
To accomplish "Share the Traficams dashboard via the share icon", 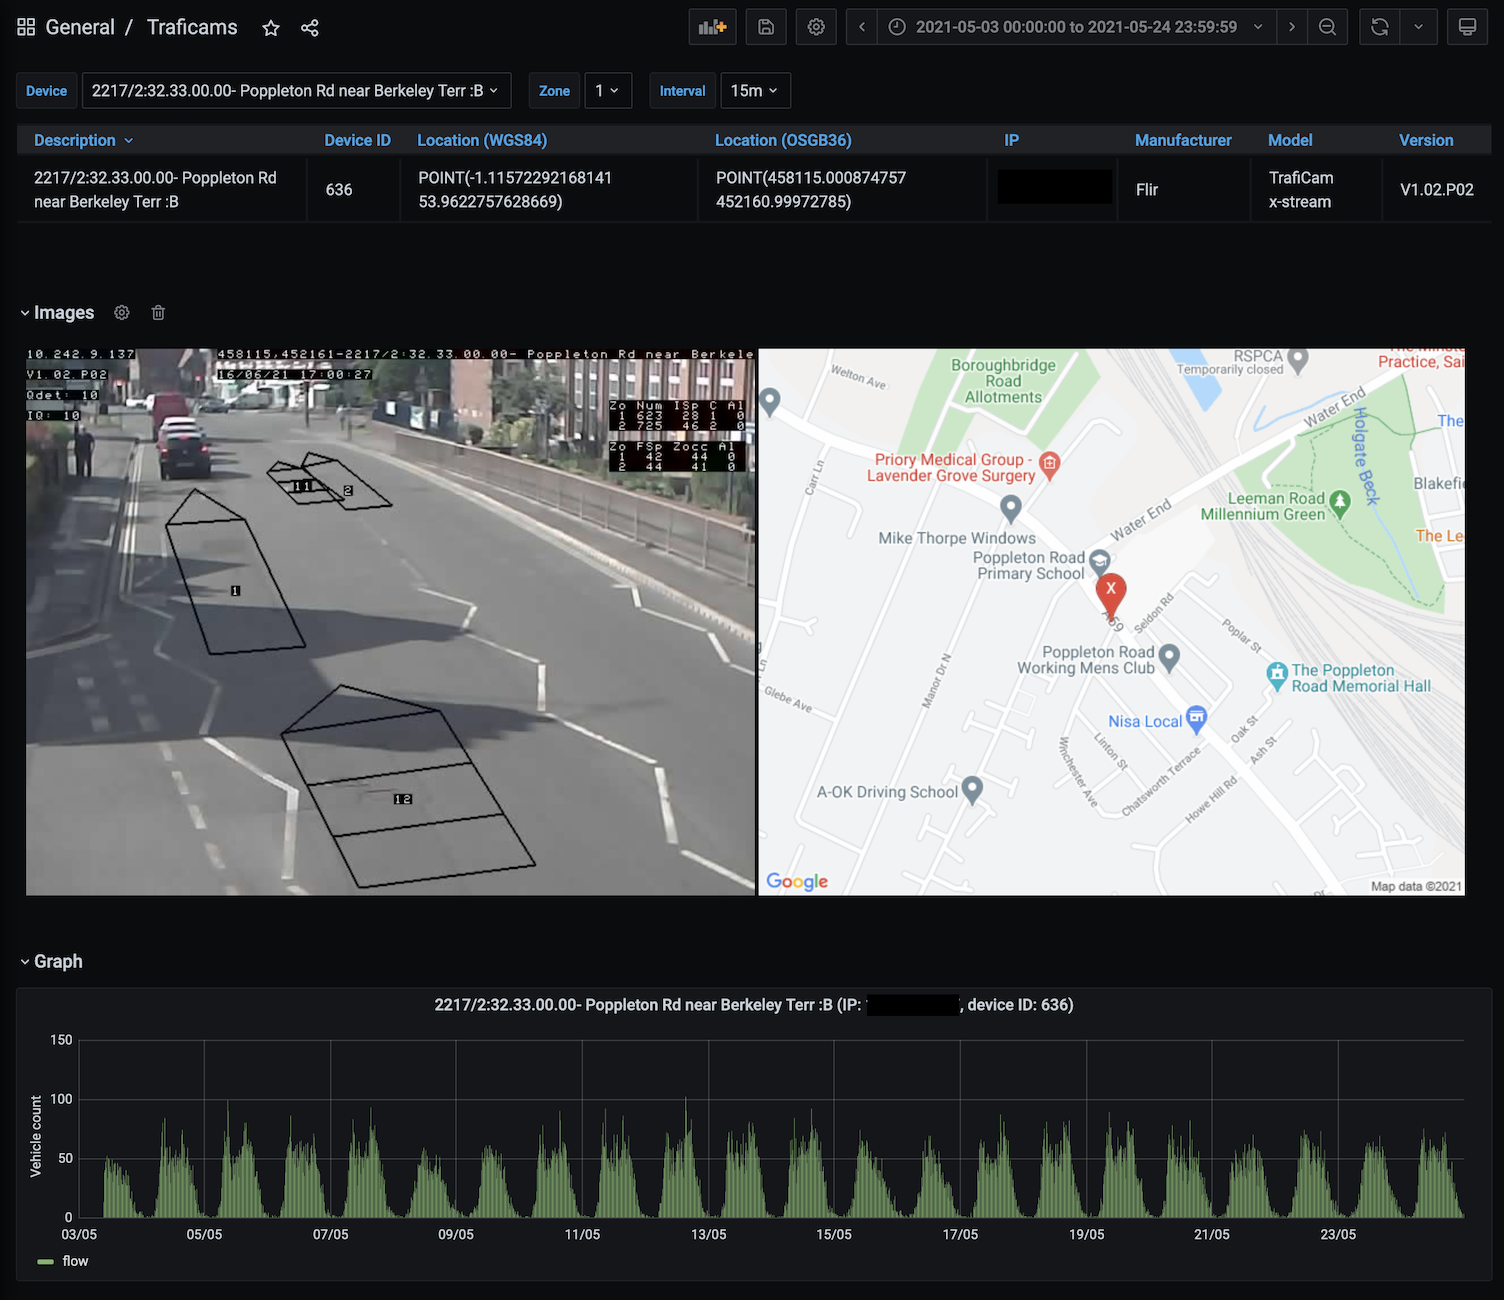I will click(x=310, y=28).
